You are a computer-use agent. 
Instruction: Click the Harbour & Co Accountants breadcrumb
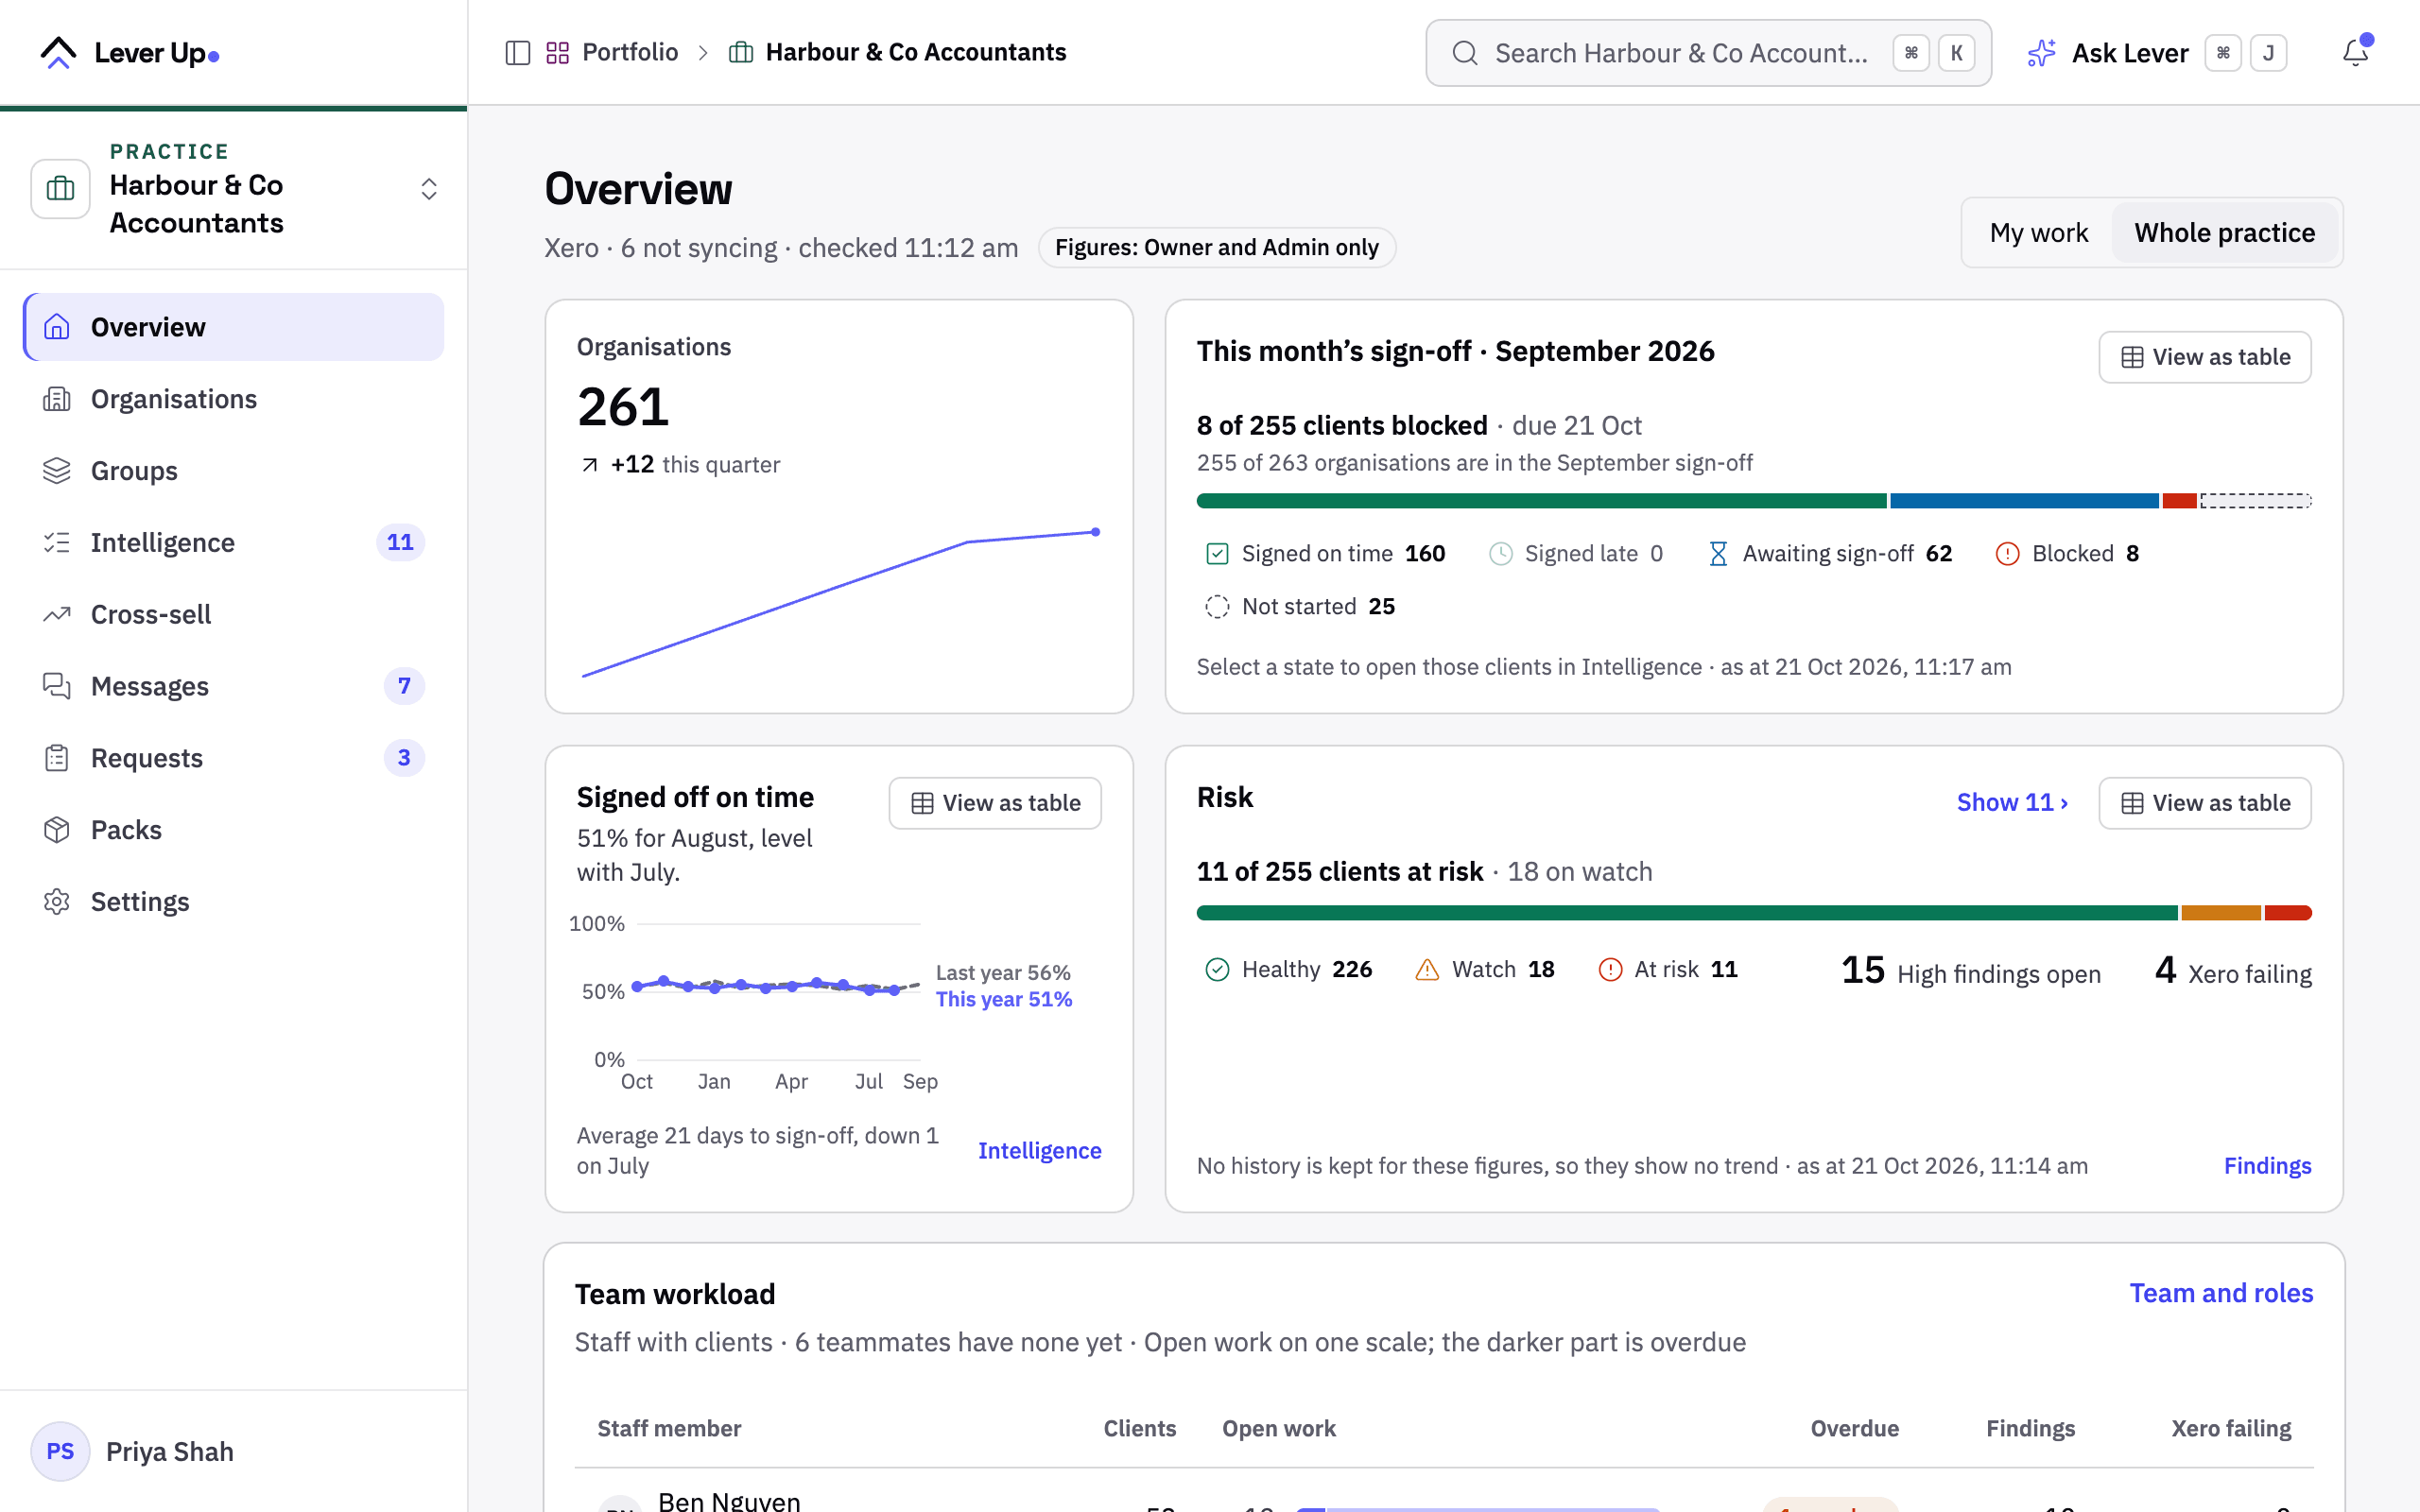(x=898, y=52)
